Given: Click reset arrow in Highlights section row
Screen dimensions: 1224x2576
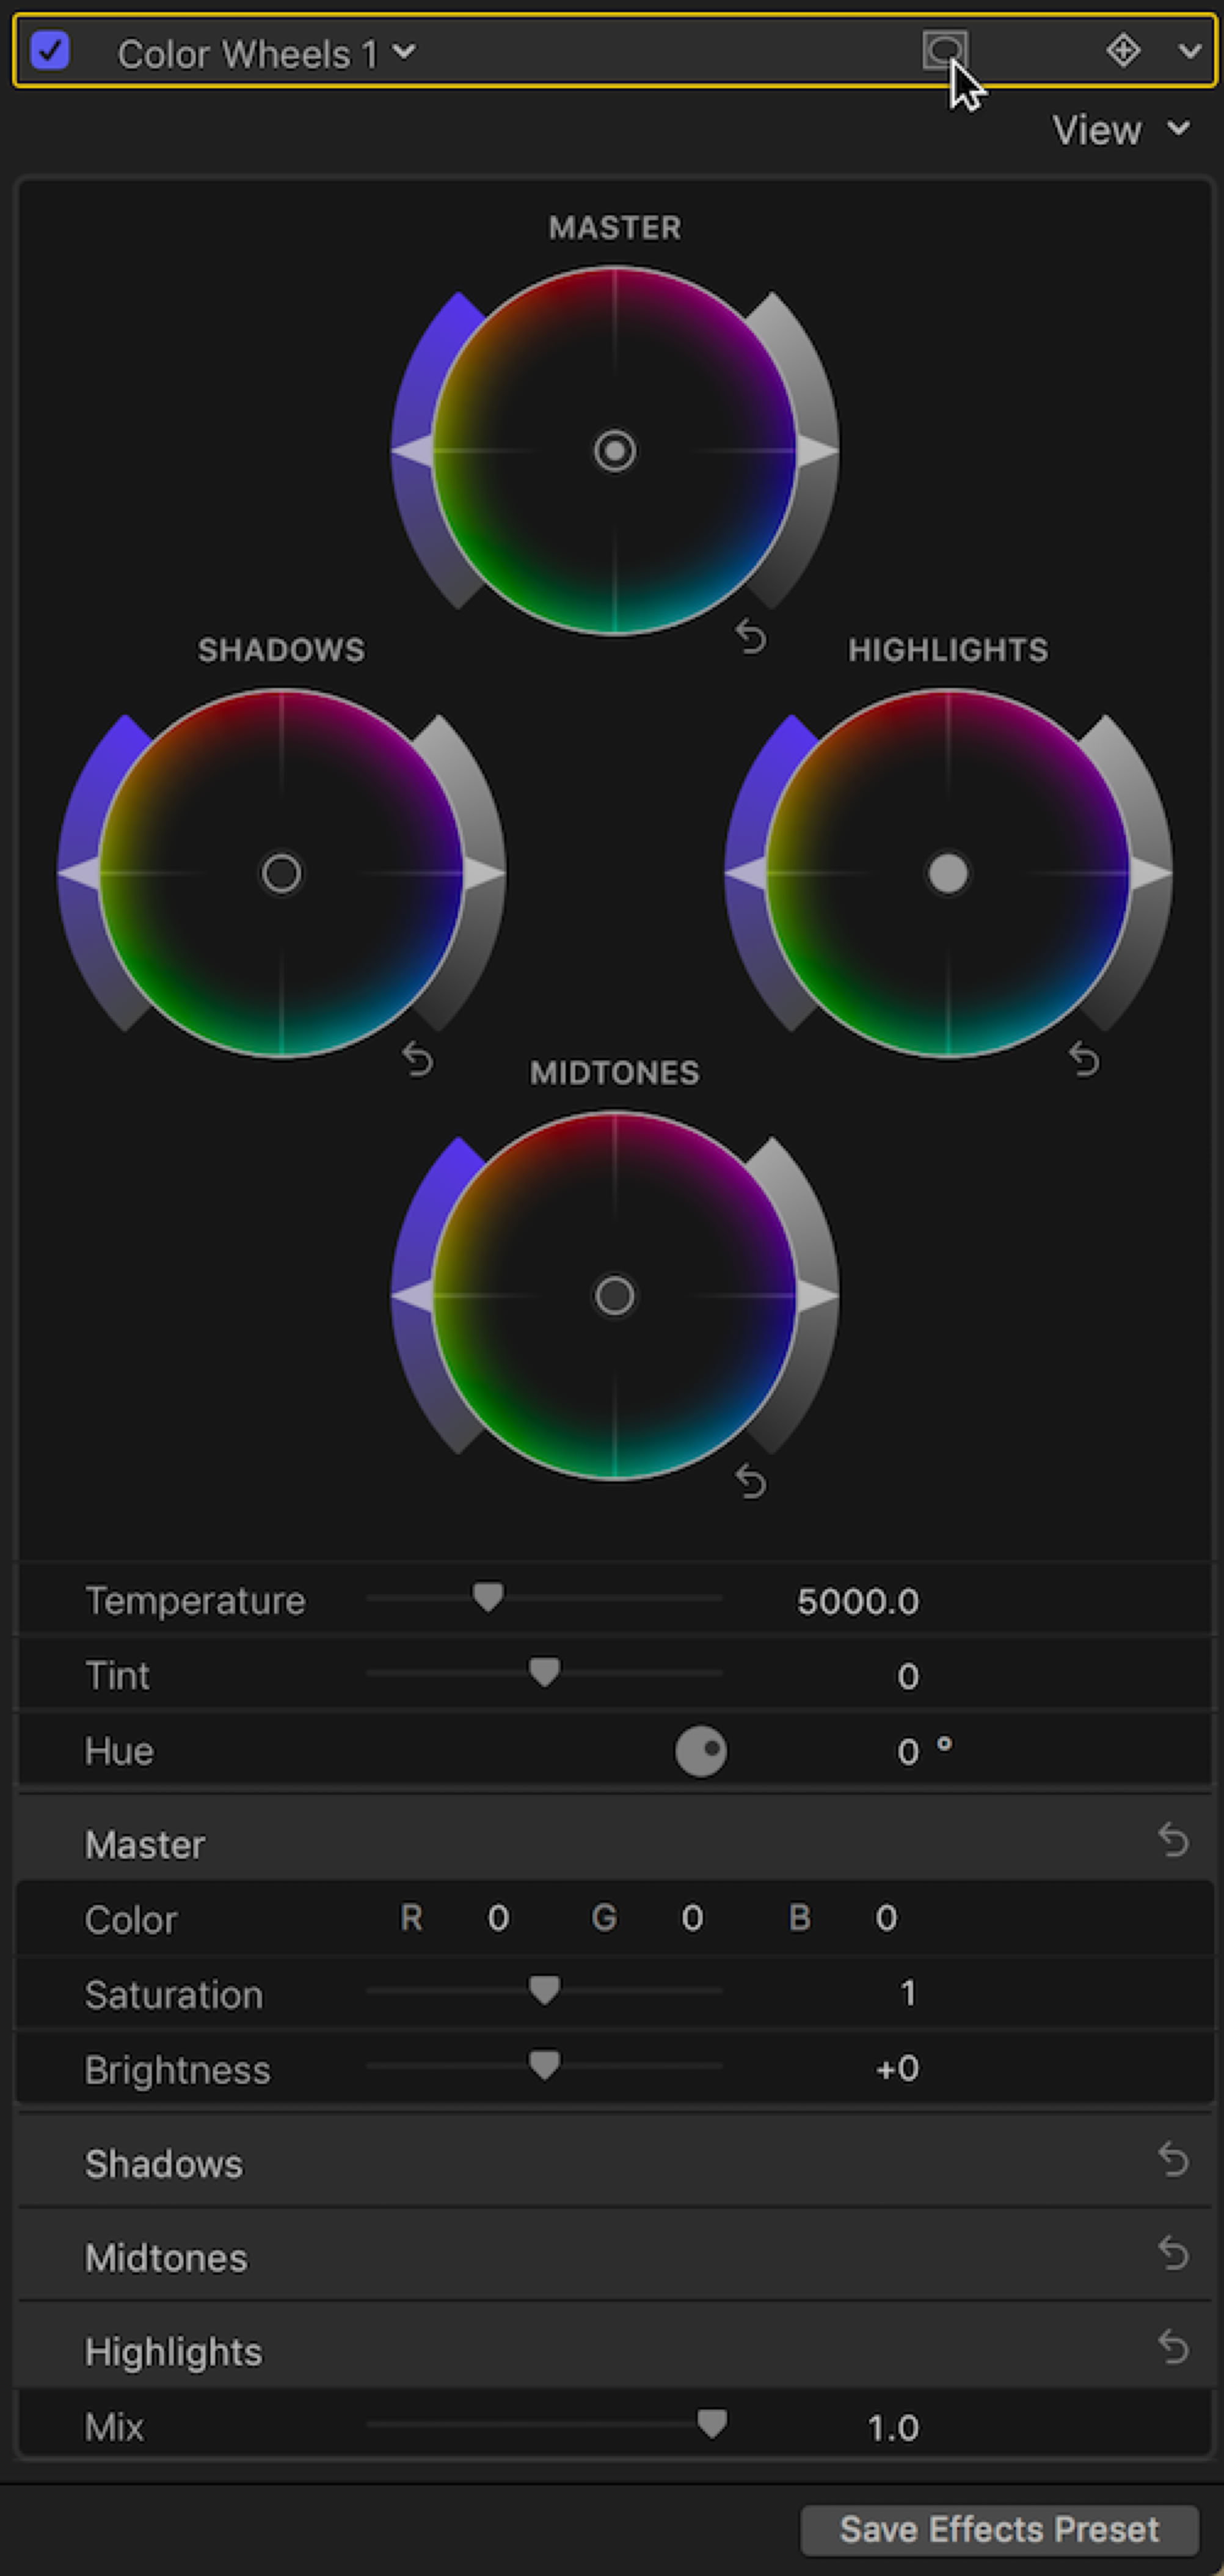Looking at the screenshot, I should (1173, 2347).
